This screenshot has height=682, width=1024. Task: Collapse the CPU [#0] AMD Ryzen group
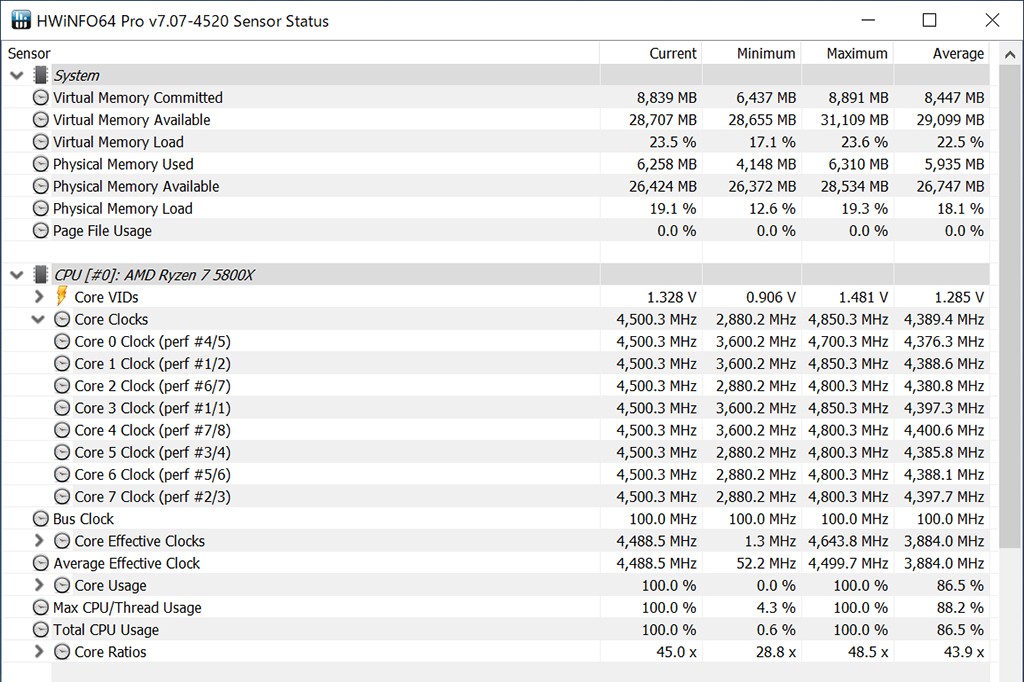pos(17,274)
